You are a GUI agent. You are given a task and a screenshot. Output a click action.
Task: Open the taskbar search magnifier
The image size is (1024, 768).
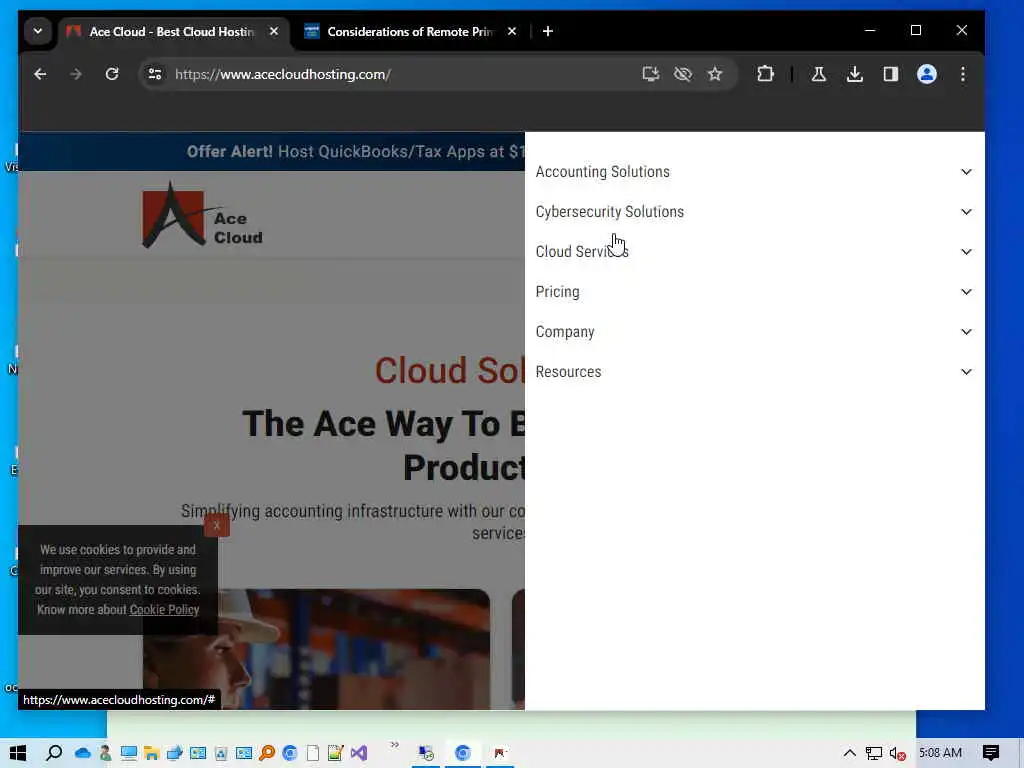[x=54, y=753]
